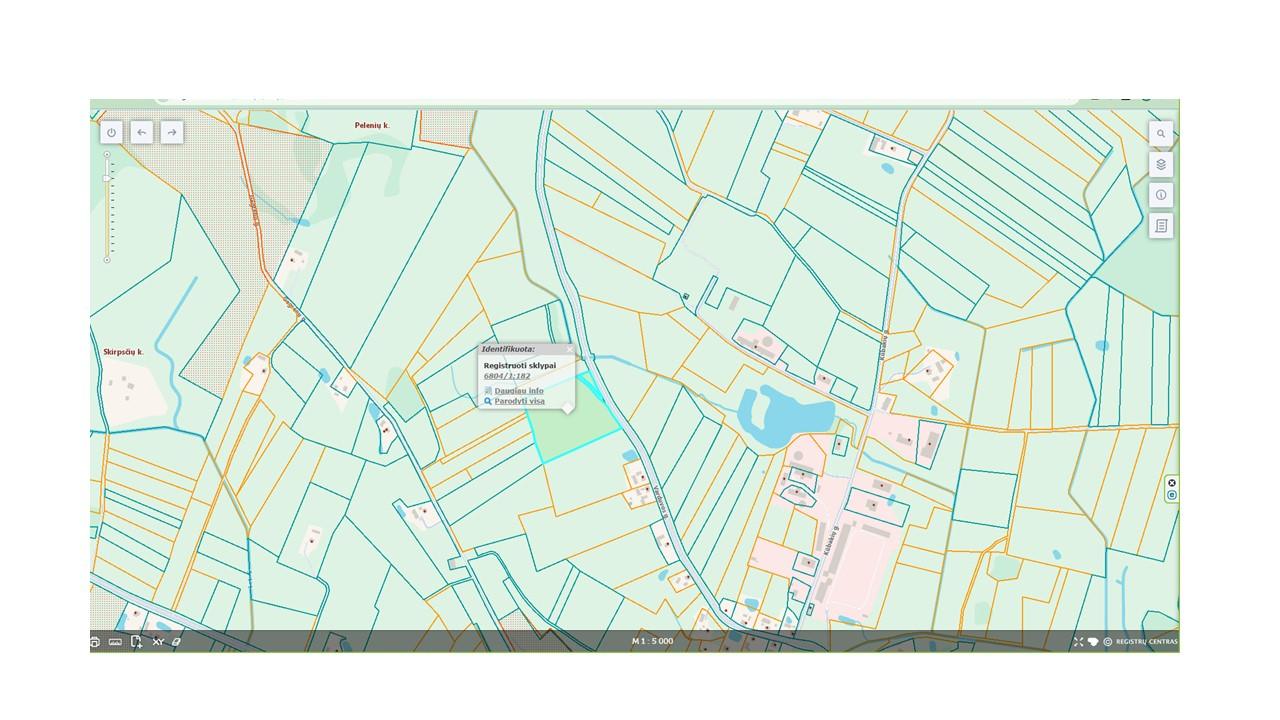Open the map layers panel

[x=1161, y=164]
